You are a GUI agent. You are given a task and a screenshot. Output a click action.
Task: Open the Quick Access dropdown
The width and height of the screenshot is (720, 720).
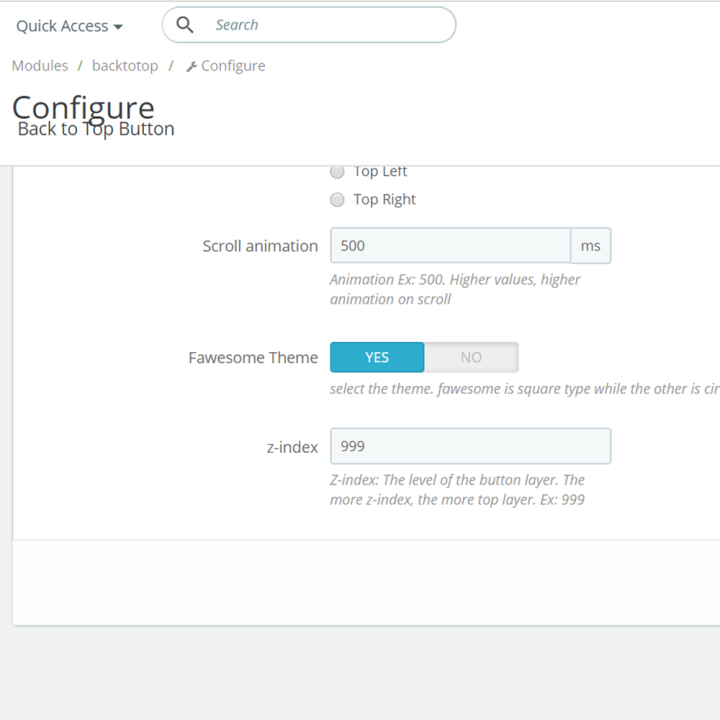click(69, 26)
